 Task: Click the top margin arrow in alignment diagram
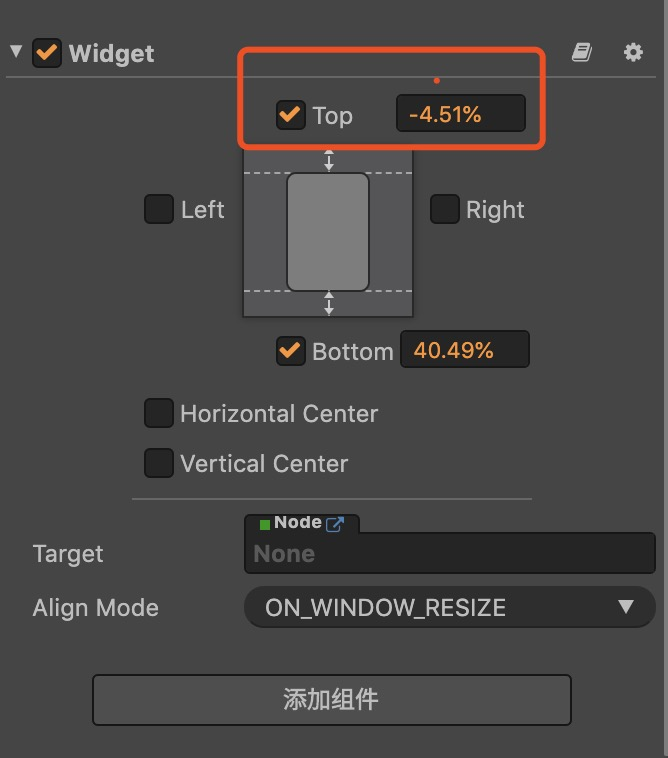point(329,160)
